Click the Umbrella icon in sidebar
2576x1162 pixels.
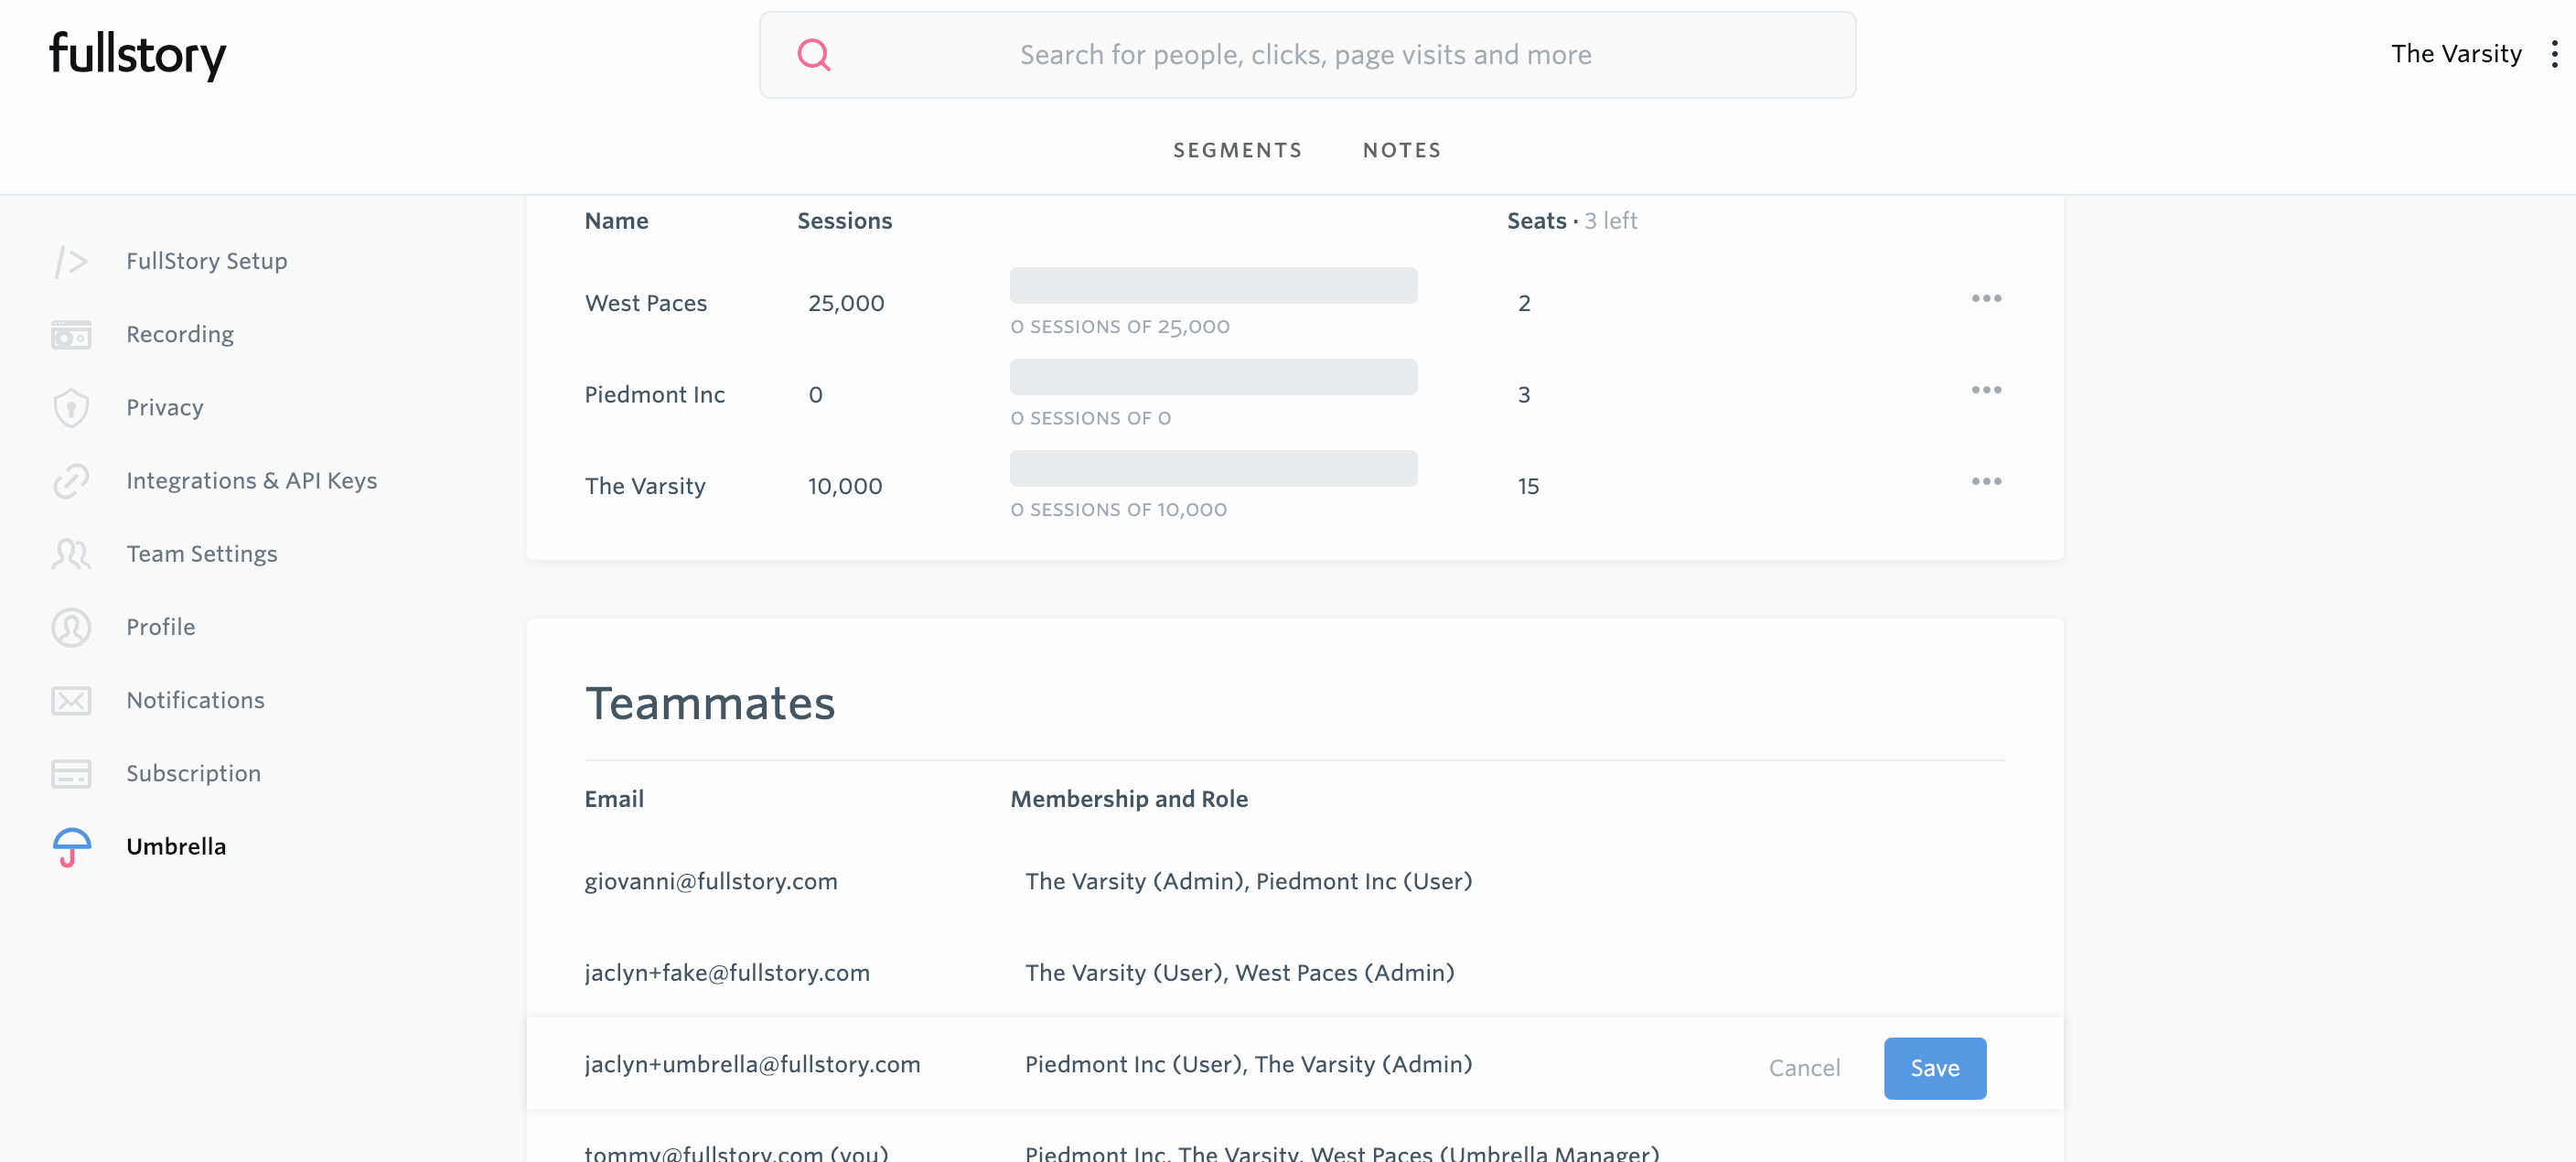(71, 846)
